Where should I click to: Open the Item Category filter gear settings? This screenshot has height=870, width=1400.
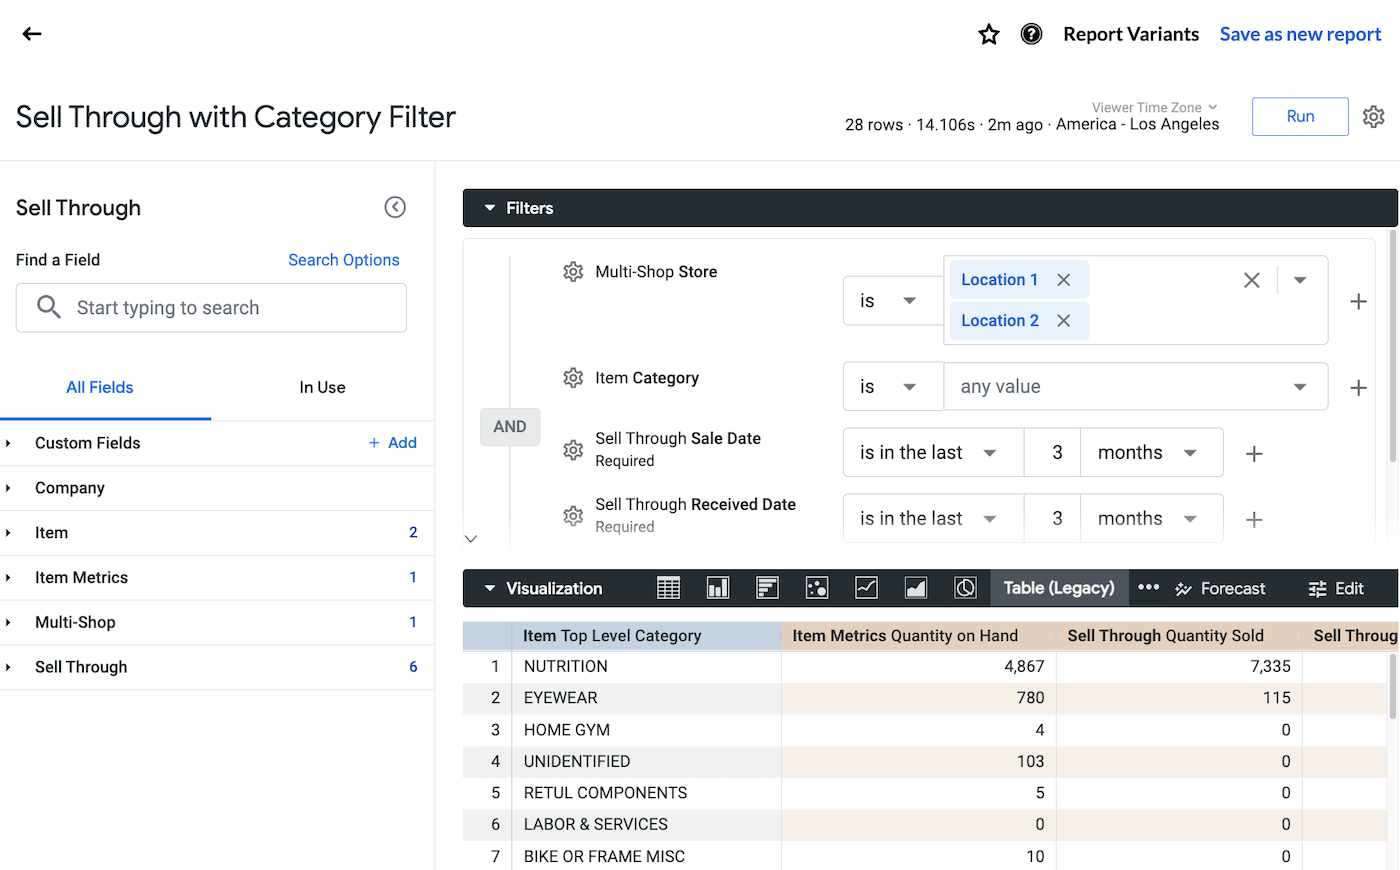573,378
